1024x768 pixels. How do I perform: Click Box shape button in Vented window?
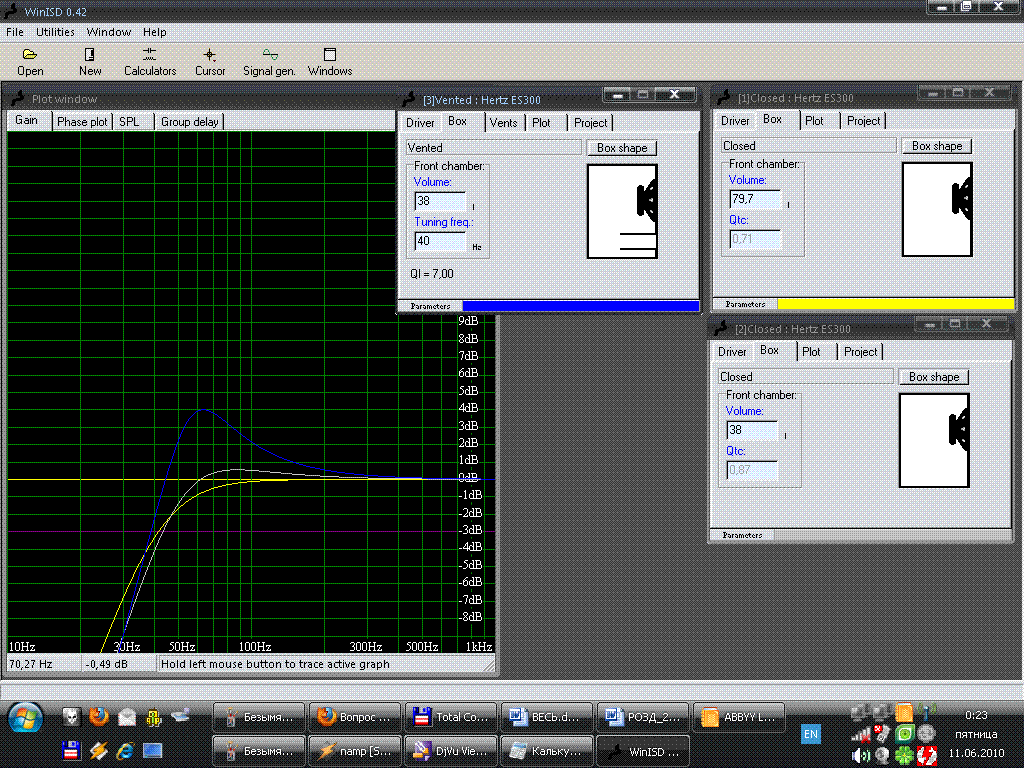622,148
